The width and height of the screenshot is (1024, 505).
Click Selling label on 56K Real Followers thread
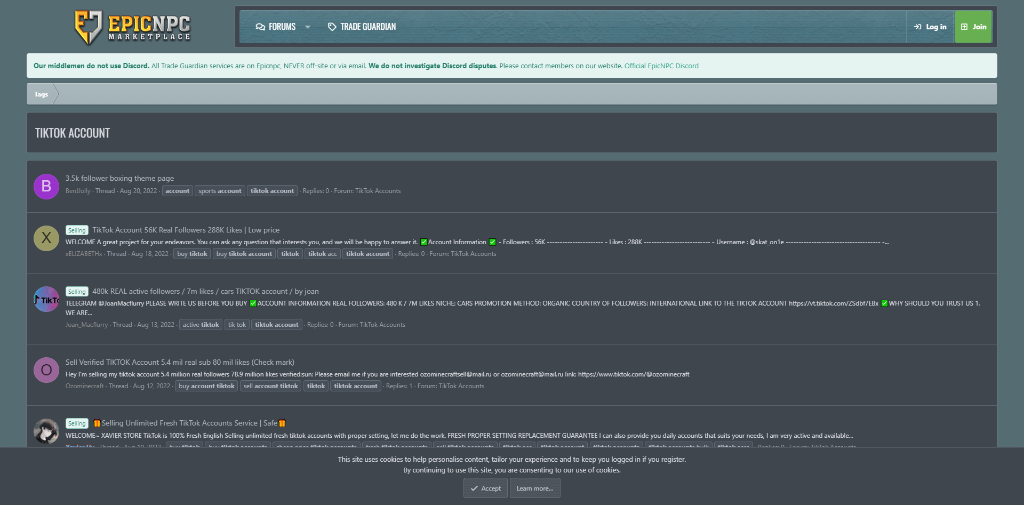tap(76, 230)
